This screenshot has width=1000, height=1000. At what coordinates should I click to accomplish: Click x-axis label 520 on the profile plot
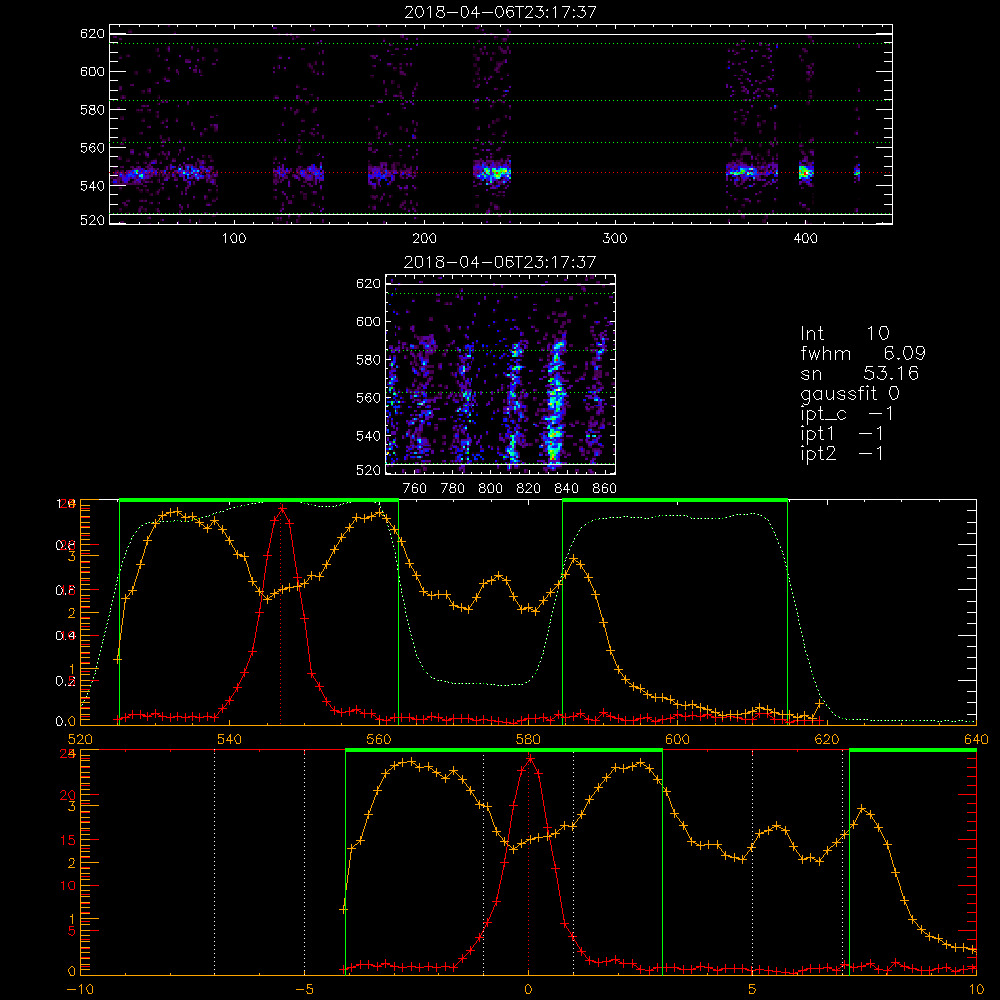tap(80, 740)
